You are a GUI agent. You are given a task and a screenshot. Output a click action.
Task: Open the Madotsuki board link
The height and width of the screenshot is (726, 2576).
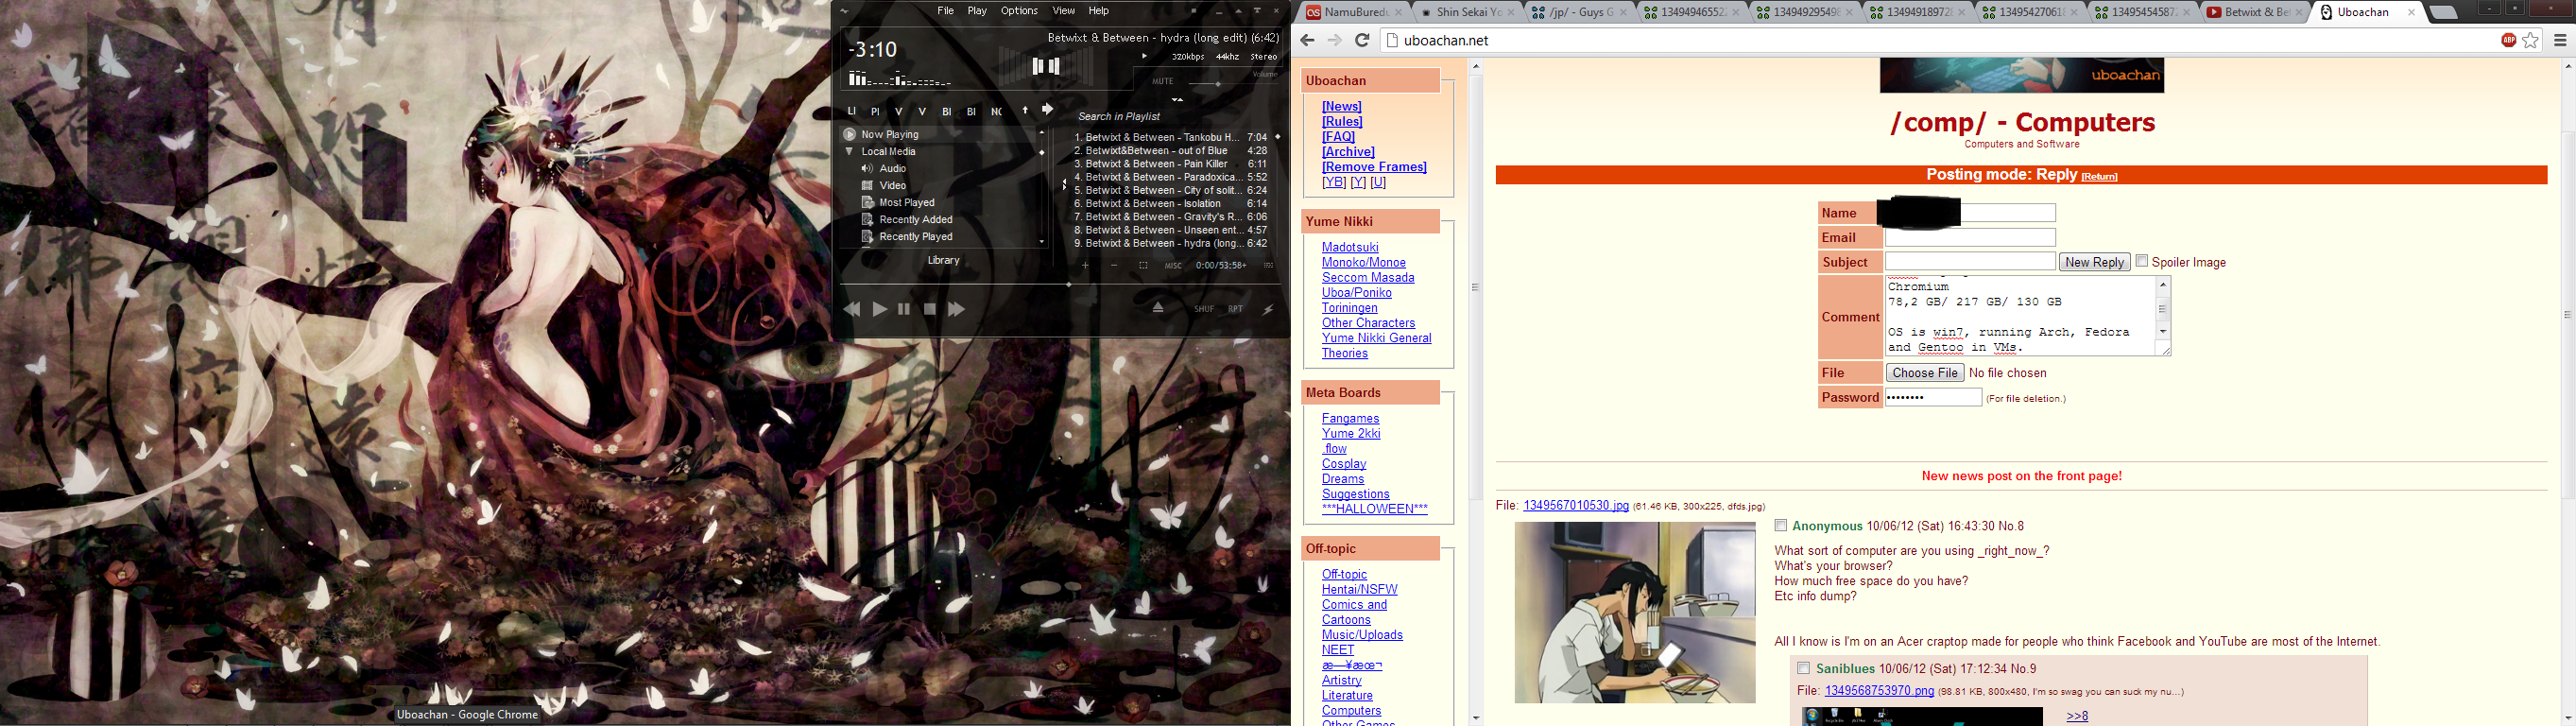[x=1350, y=248]
